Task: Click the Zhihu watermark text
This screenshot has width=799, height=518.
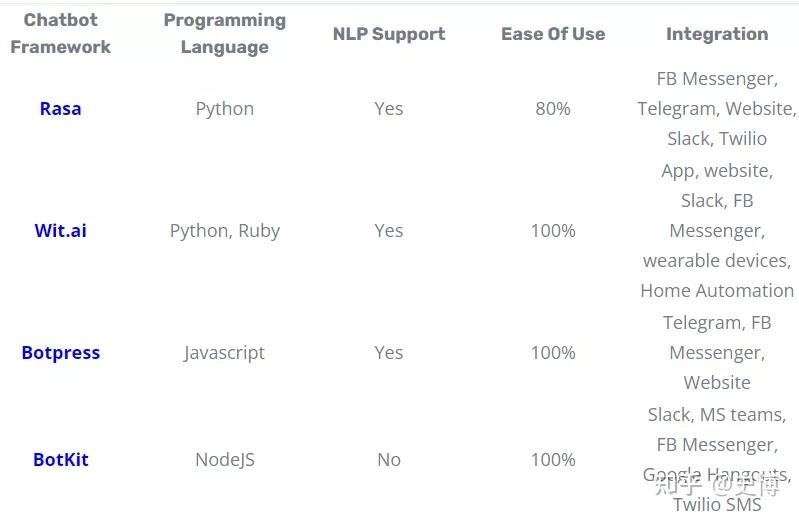Action: click(x=716, y=487)
